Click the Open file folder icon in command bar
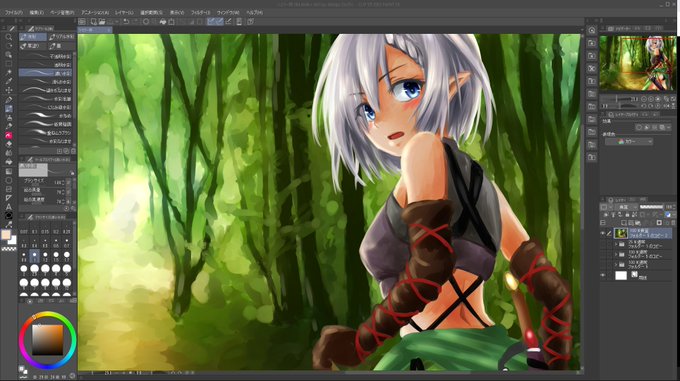The image size is (680, 381). coord(102,21)
